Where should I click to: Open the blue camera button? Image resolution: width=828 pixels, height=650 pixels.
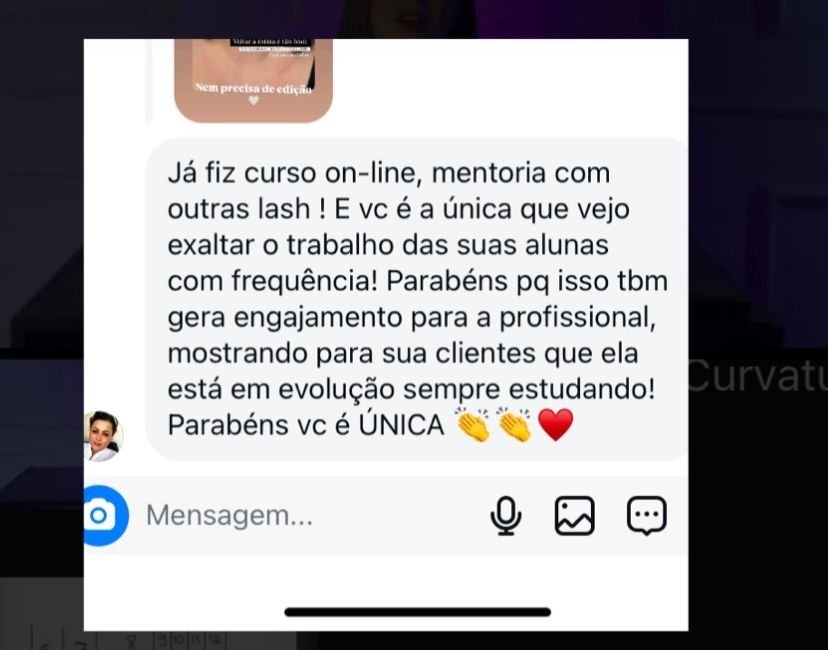coord(106,515)
